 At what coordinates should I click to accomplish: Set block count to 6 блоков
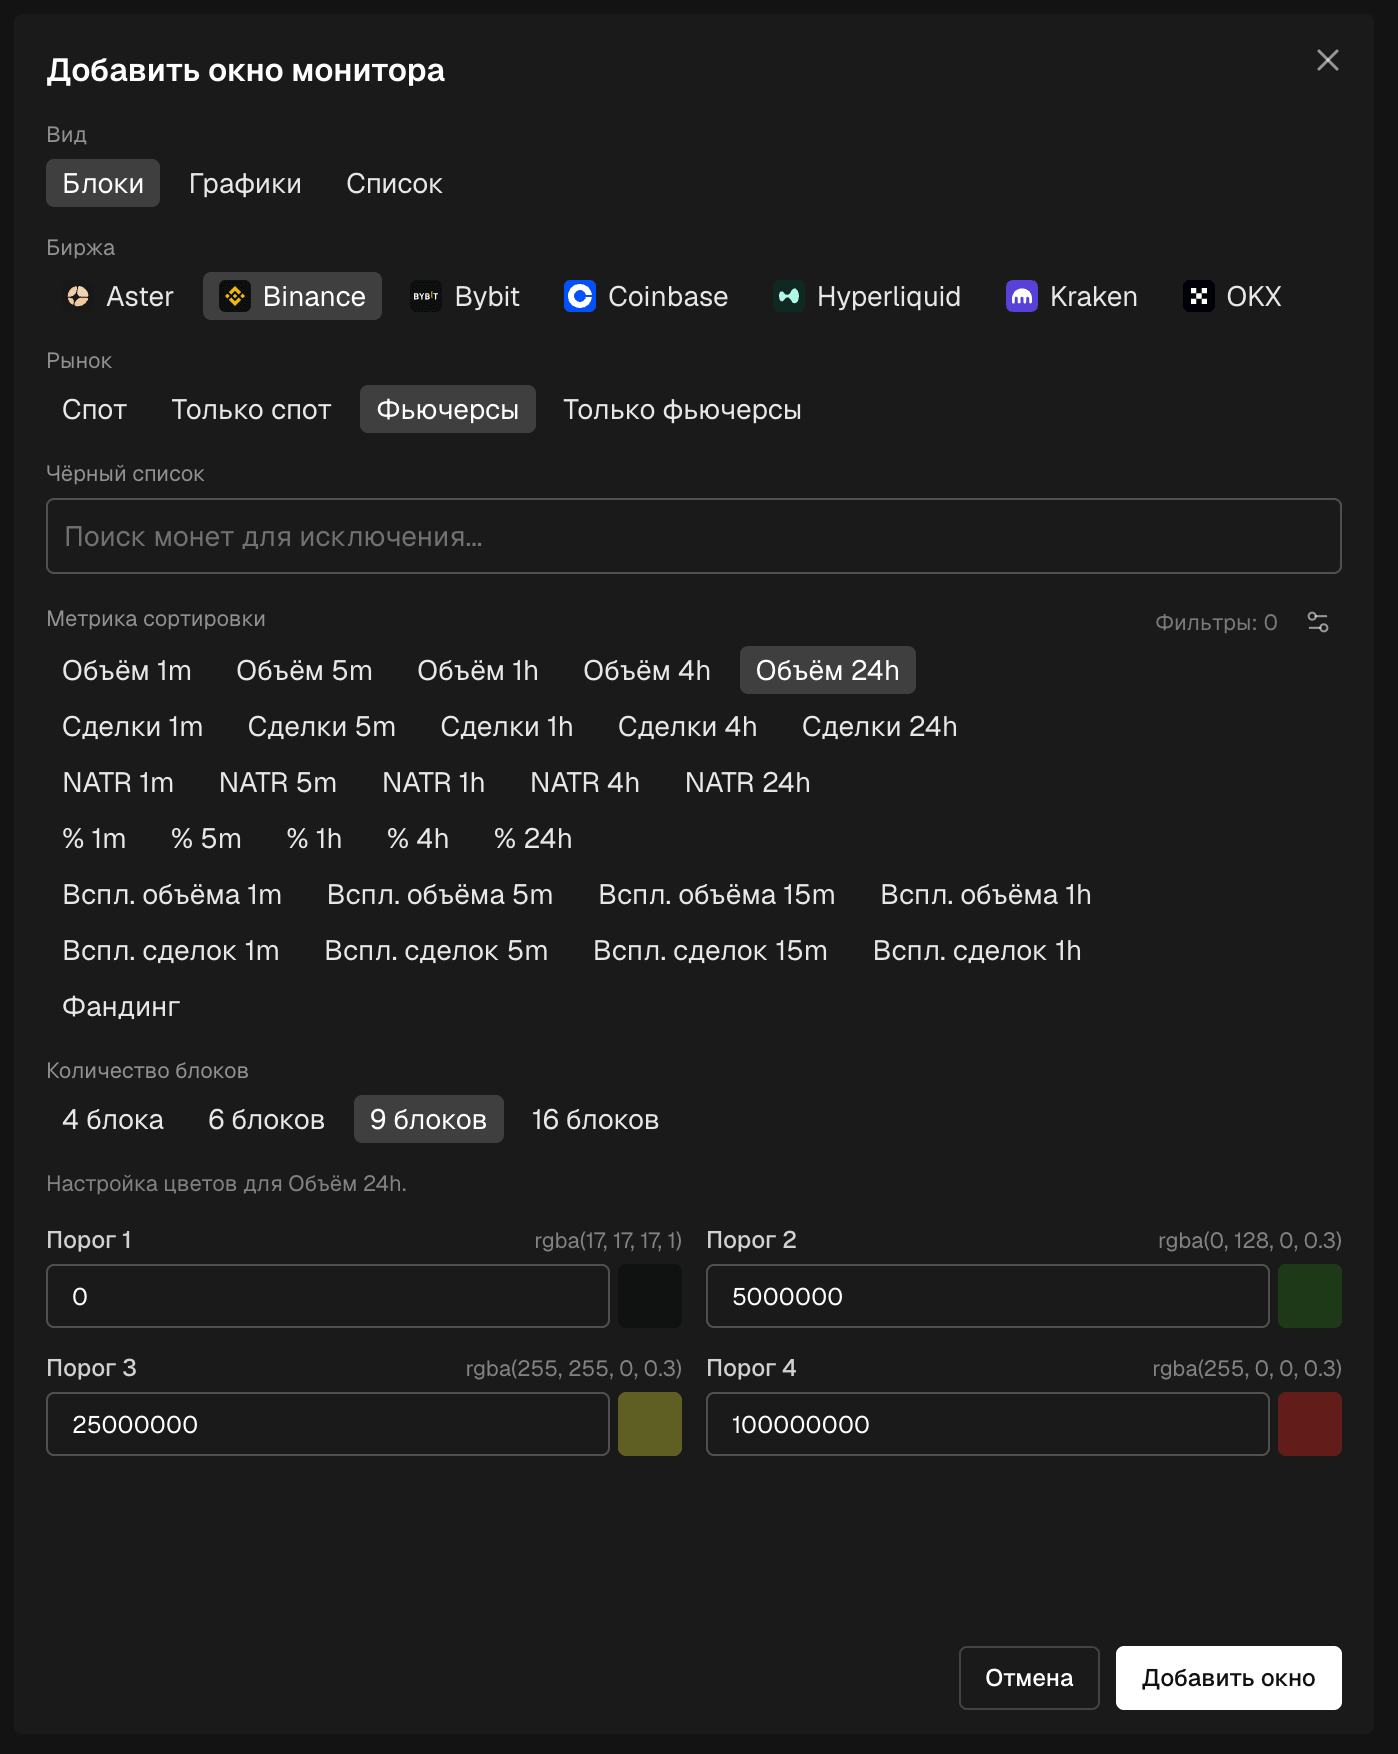[x=266, y=1120]
